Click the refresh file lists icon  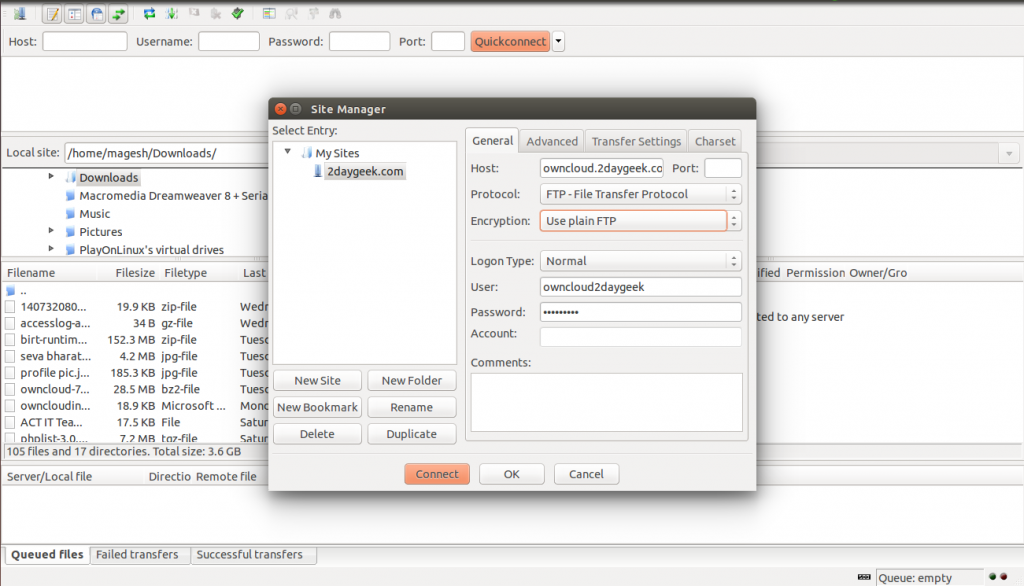[x=149, y=14]
